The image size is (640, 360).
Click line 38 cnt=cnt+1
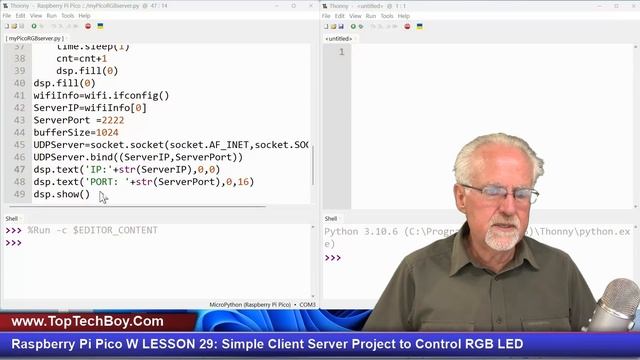[82, 59]
